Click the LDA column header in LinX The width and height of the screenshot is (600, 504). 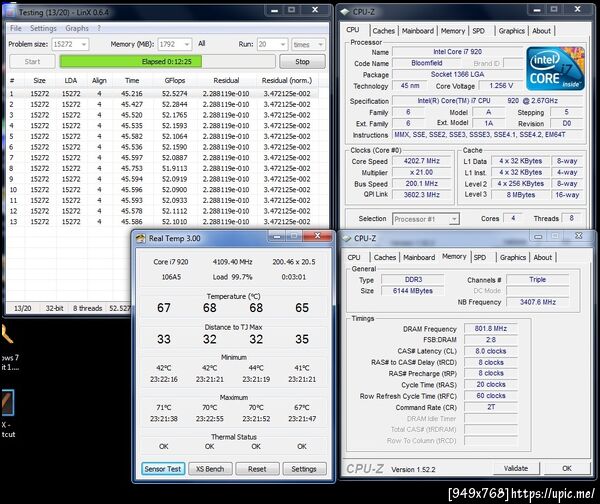coord(71,81)
